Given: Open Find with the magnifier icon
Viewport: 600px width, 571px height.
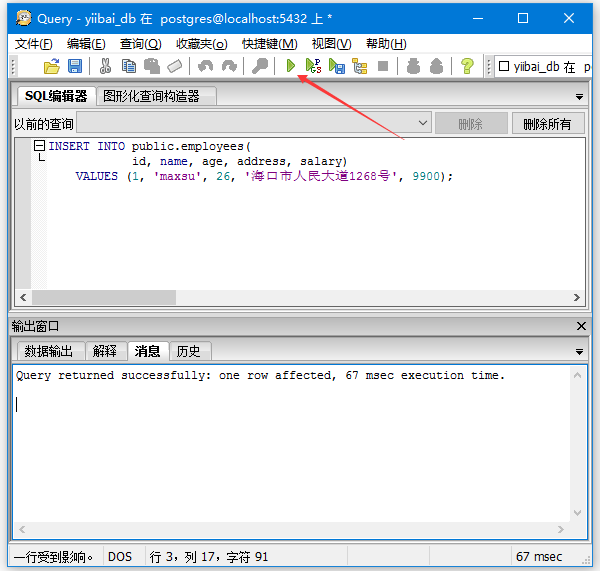Looking at the screenshot, I should [260, 66].
